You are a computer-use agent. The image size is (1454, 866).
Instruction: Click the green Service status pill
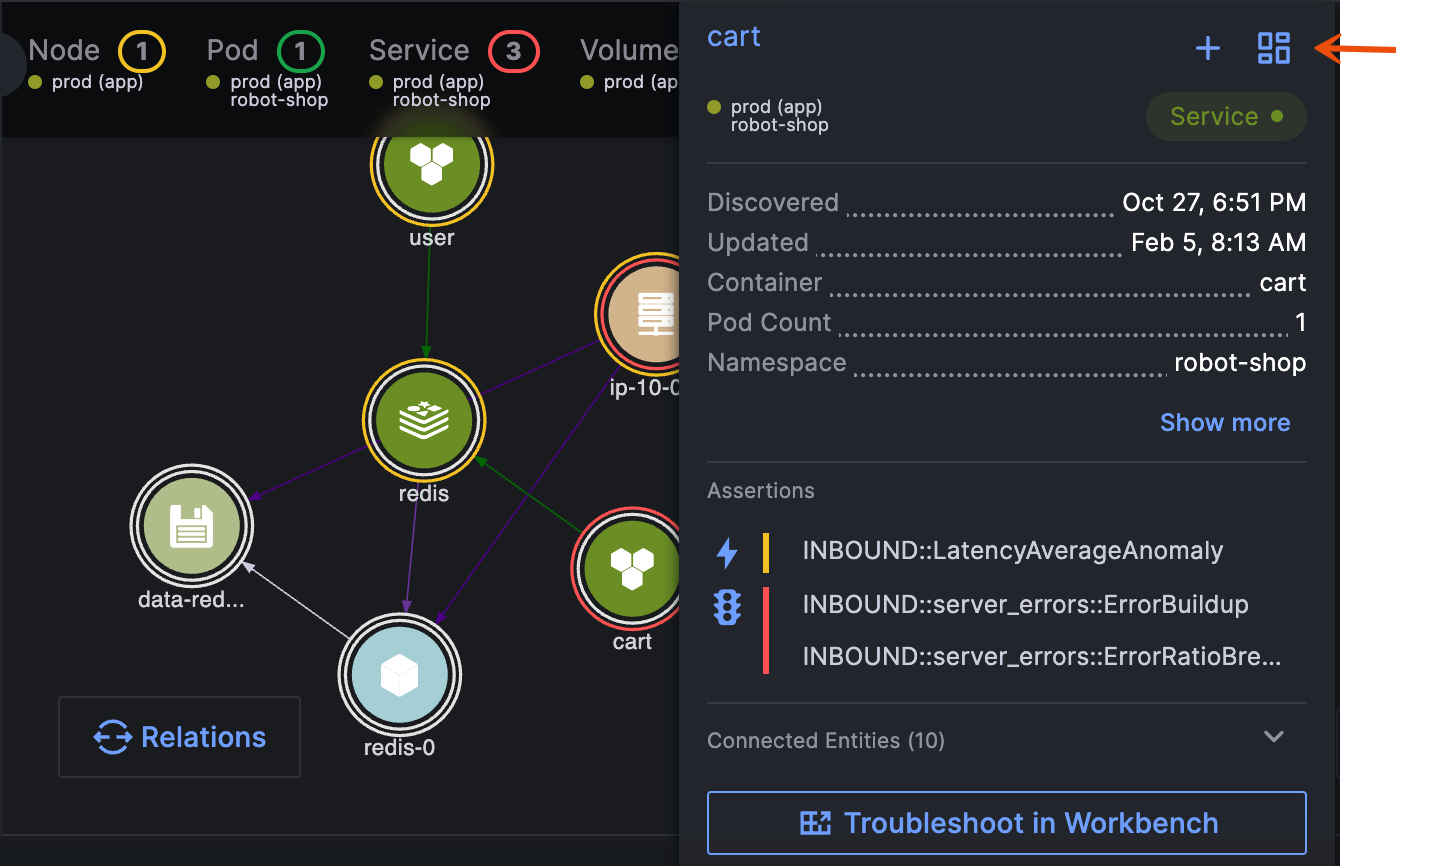coord(1226,116)
